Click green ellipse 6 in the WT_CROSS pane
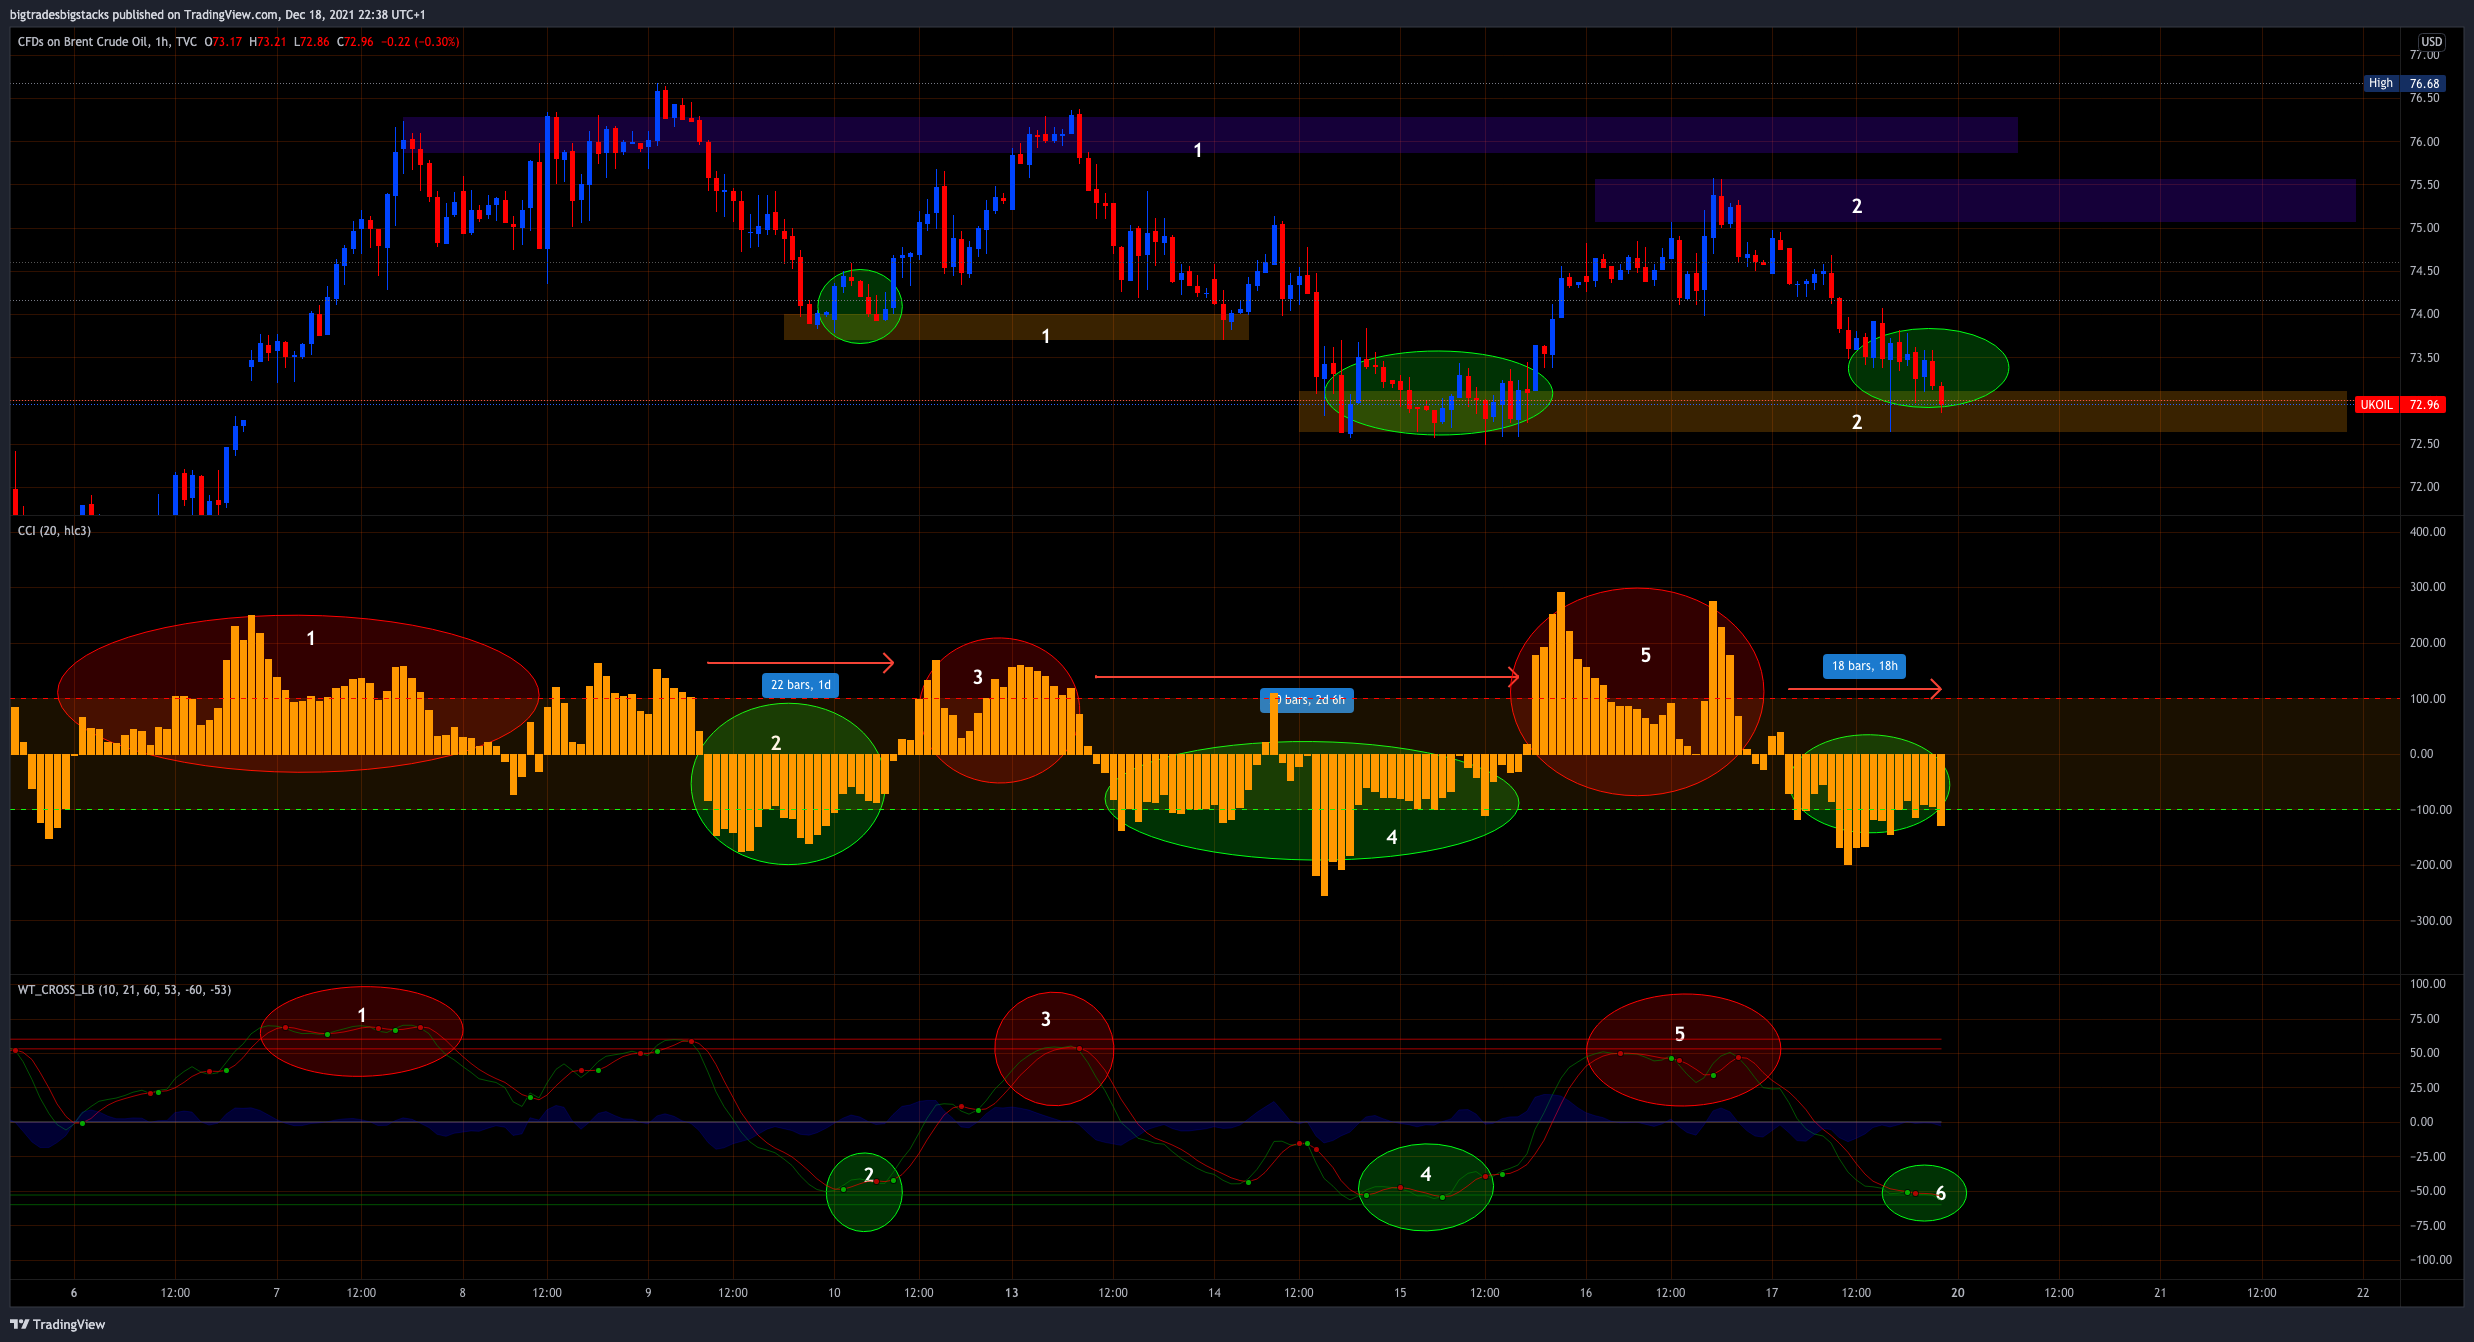2474x1342 pixels. [1924, 1193]
